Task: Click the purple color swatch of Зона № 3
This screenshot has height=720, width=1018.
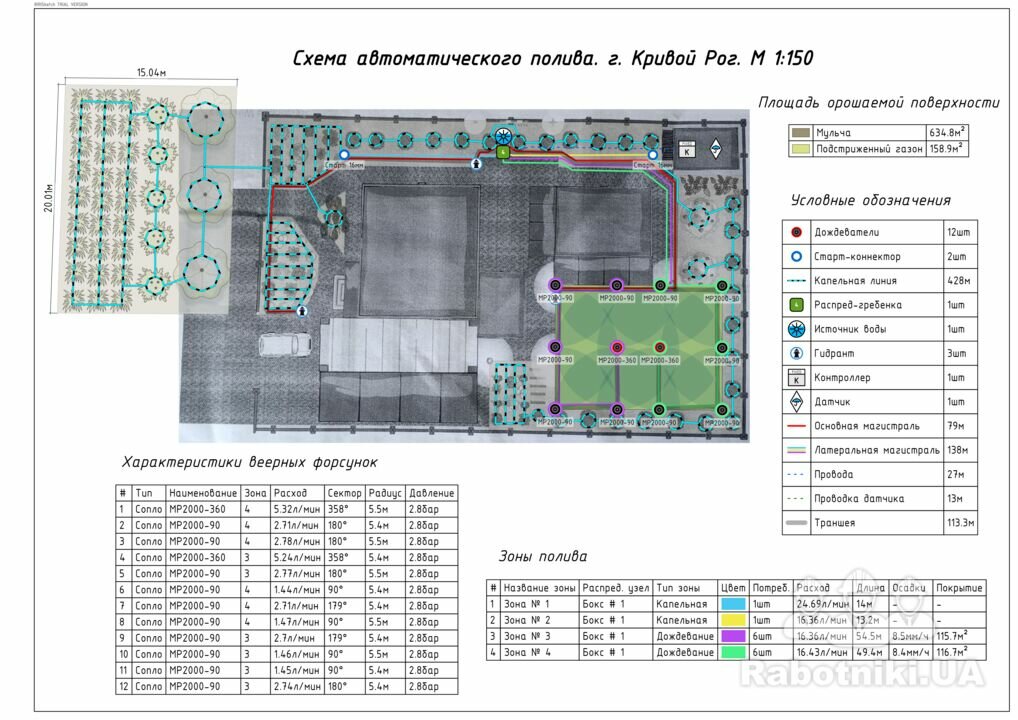Action: [x=733, y=636]
